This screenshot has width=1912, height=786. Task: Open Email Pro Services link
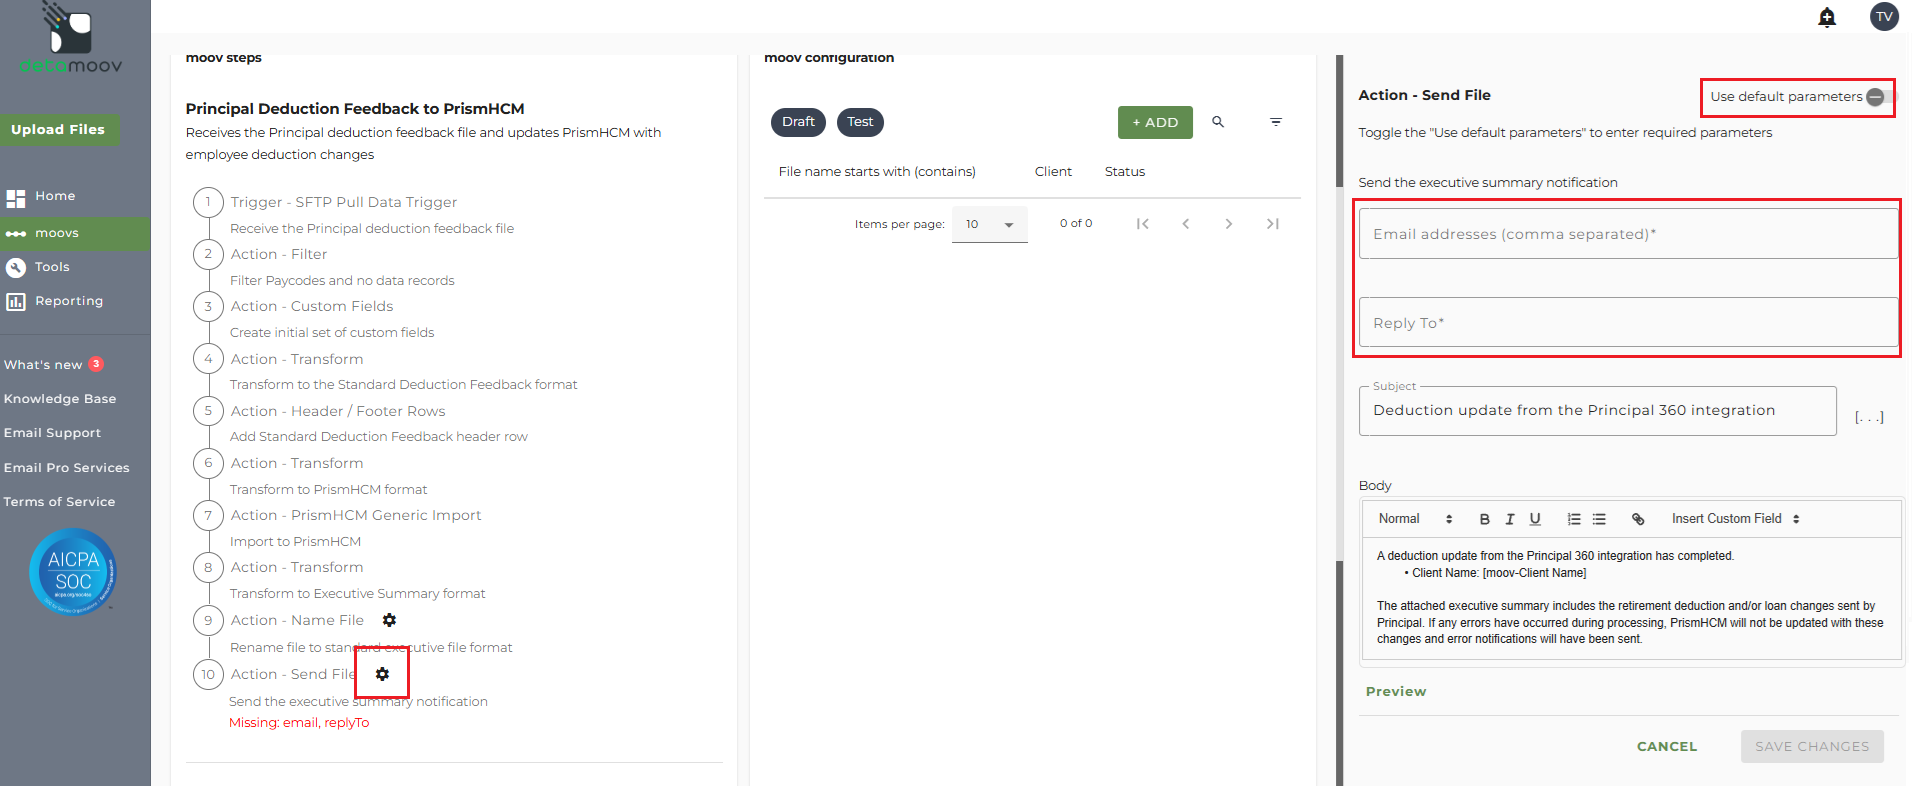click(67, 468)
